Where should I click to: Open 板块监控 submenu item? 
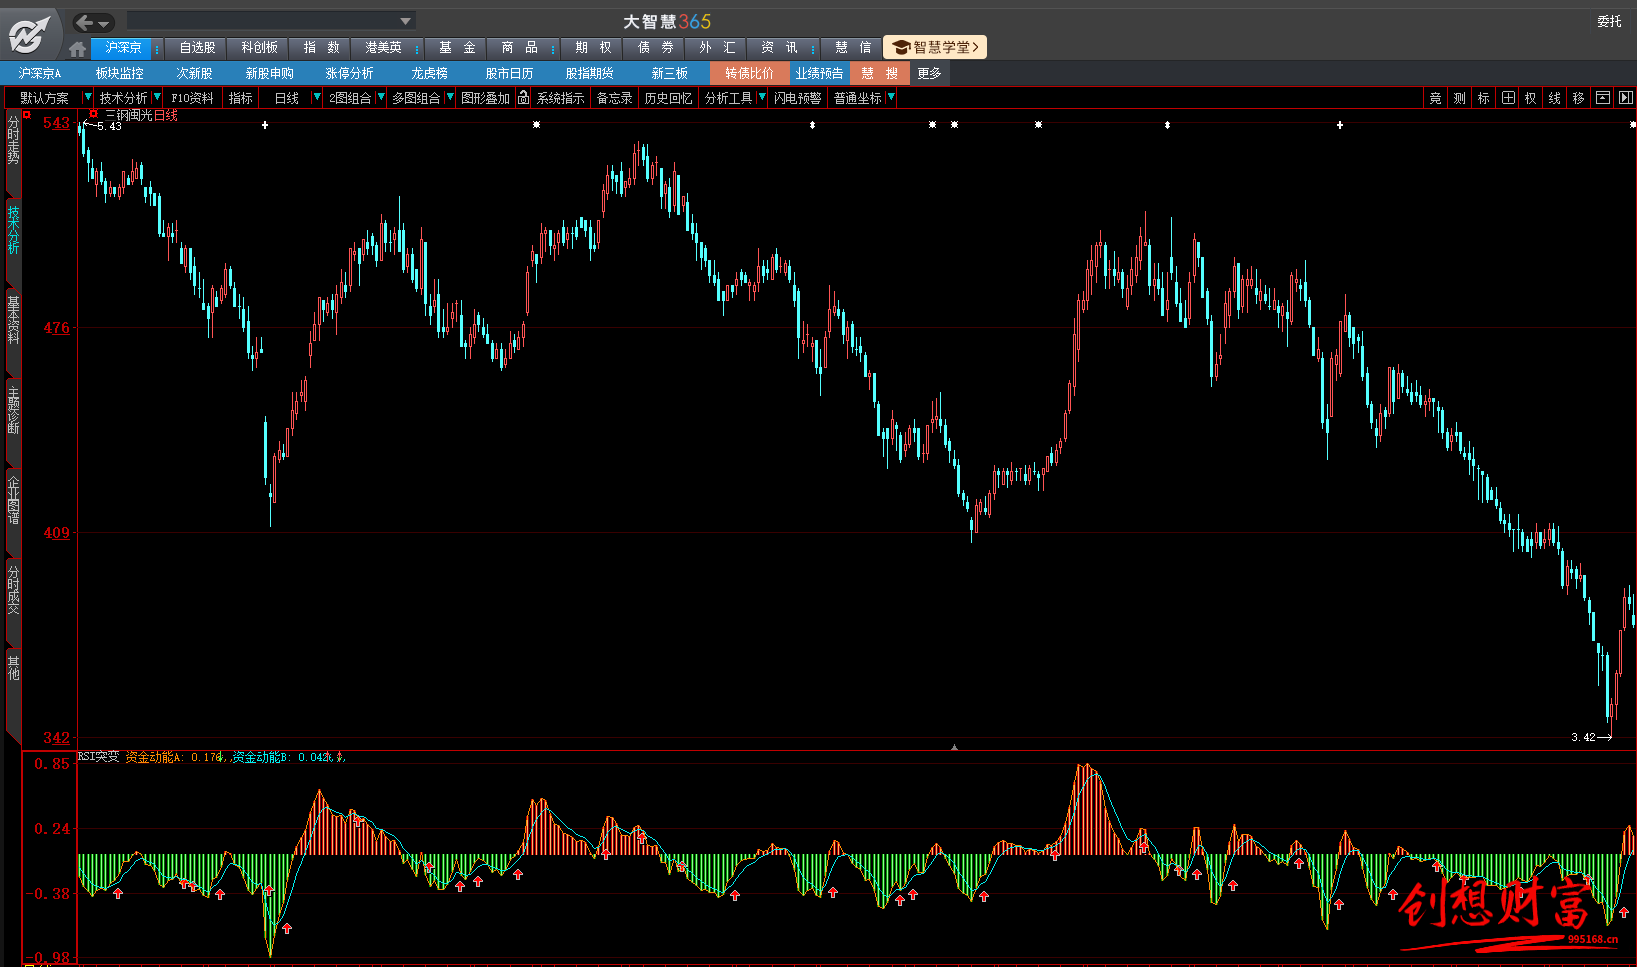click(120, 73)
